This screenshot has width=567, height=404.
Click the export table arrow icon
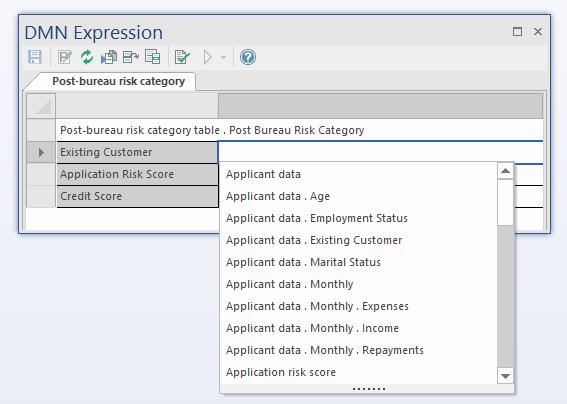pyautogui.click(x=131, y=57)
